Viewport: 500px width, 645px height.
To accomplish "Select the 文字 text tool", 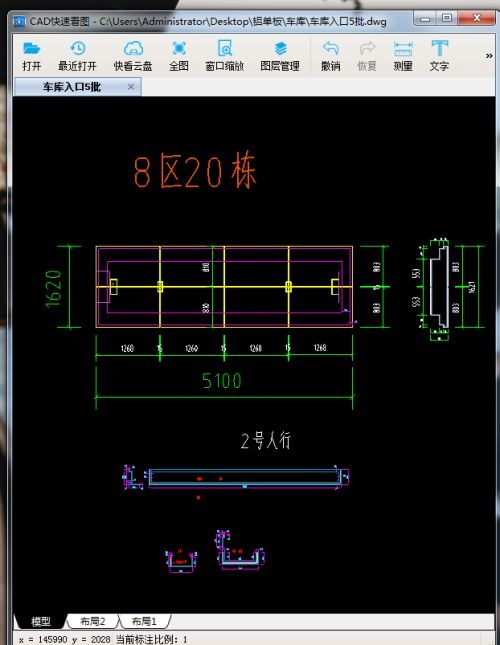I will pyautogui.click(x=439, y=56).
